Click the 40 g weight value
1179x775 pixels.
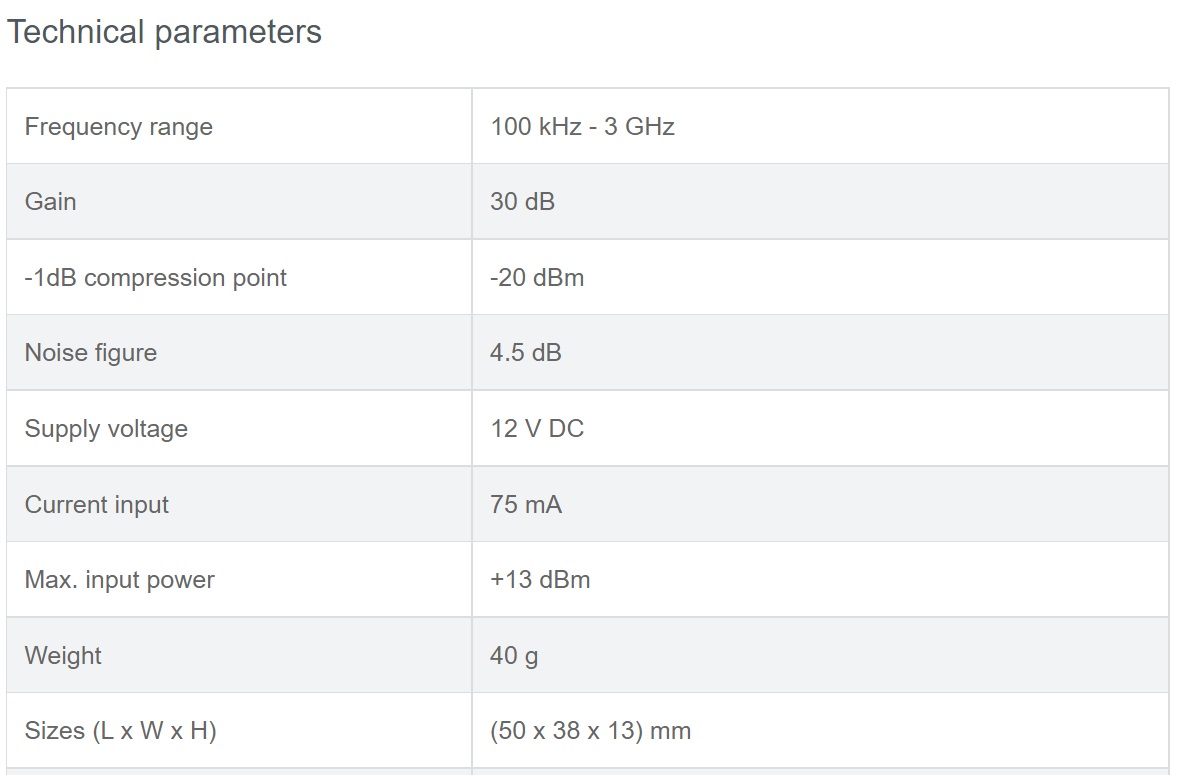pos(514,655)
